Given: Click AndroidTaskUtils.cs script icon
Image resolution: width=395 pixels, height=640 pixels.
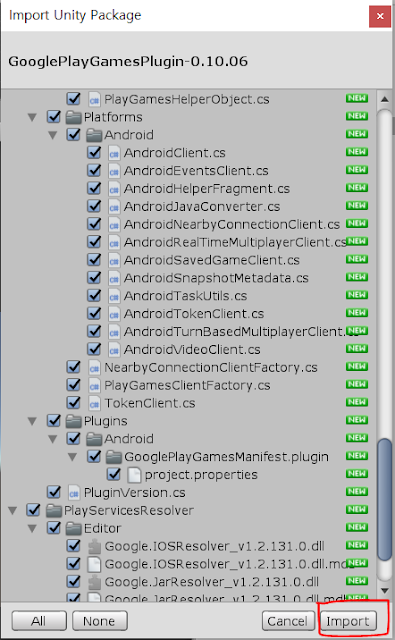Looking at the screenshot, I should [x=114, y=296].
